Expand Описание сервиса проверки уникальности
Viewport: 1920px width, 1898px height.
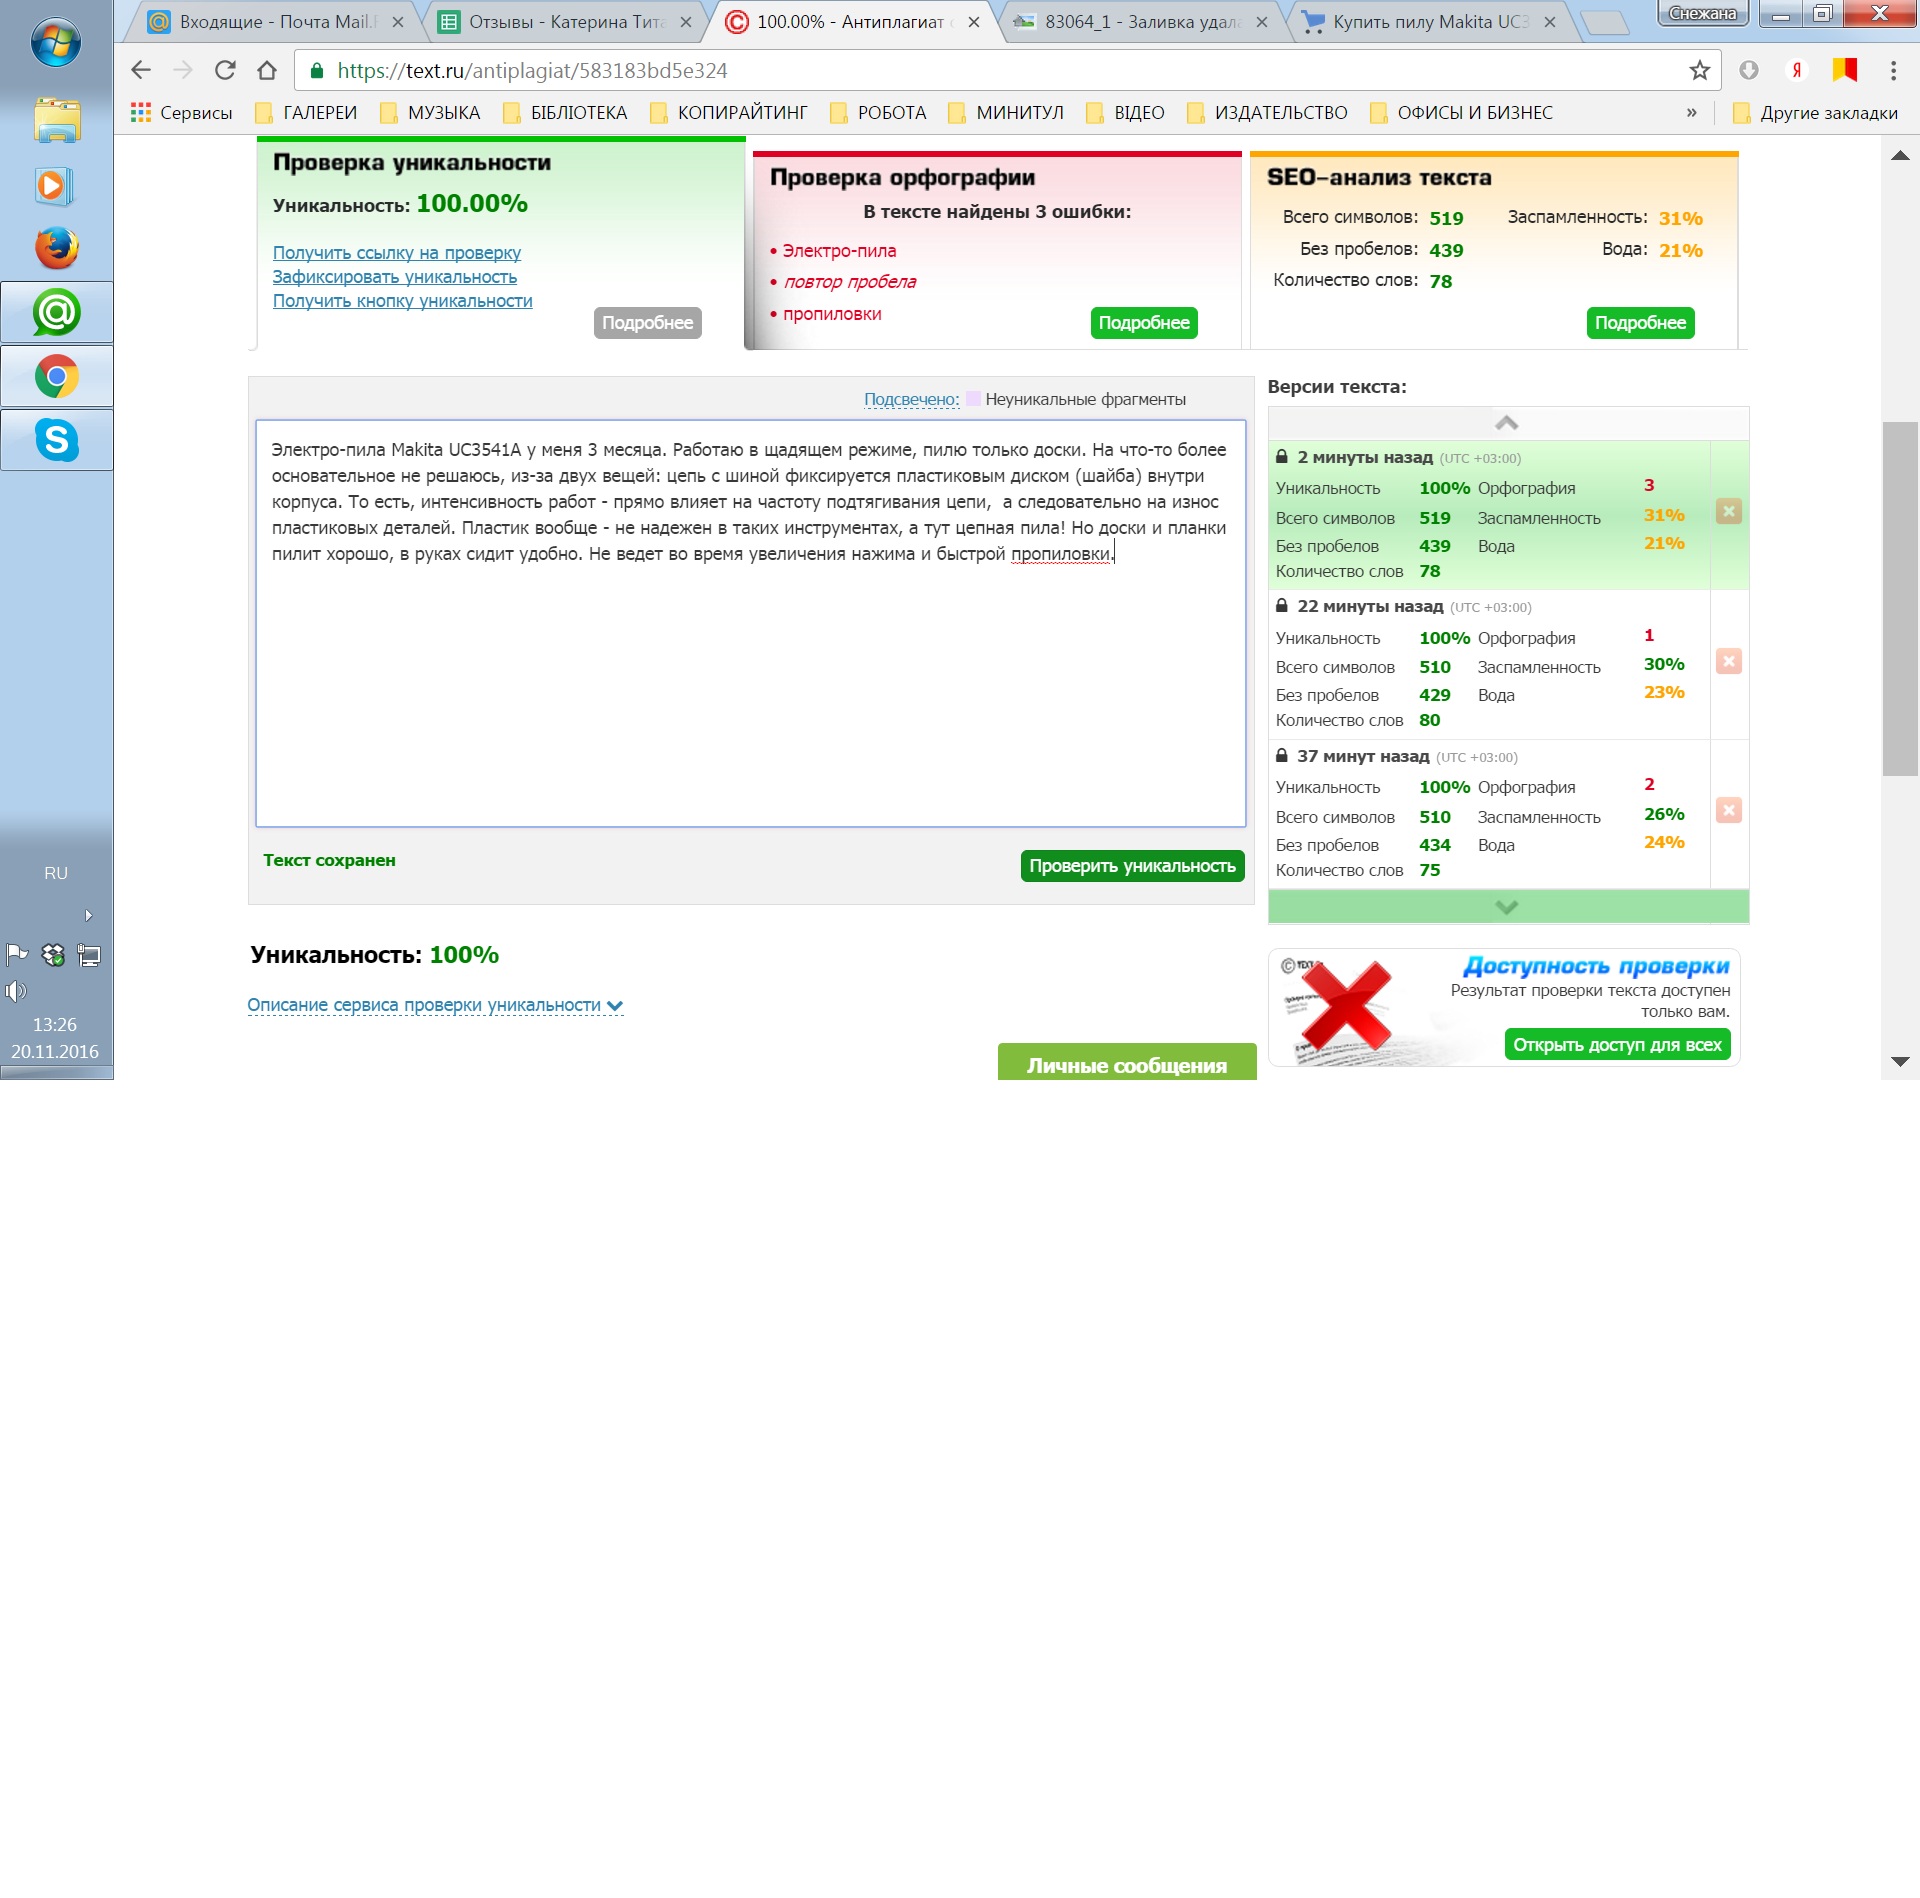tap(434, 1005)
